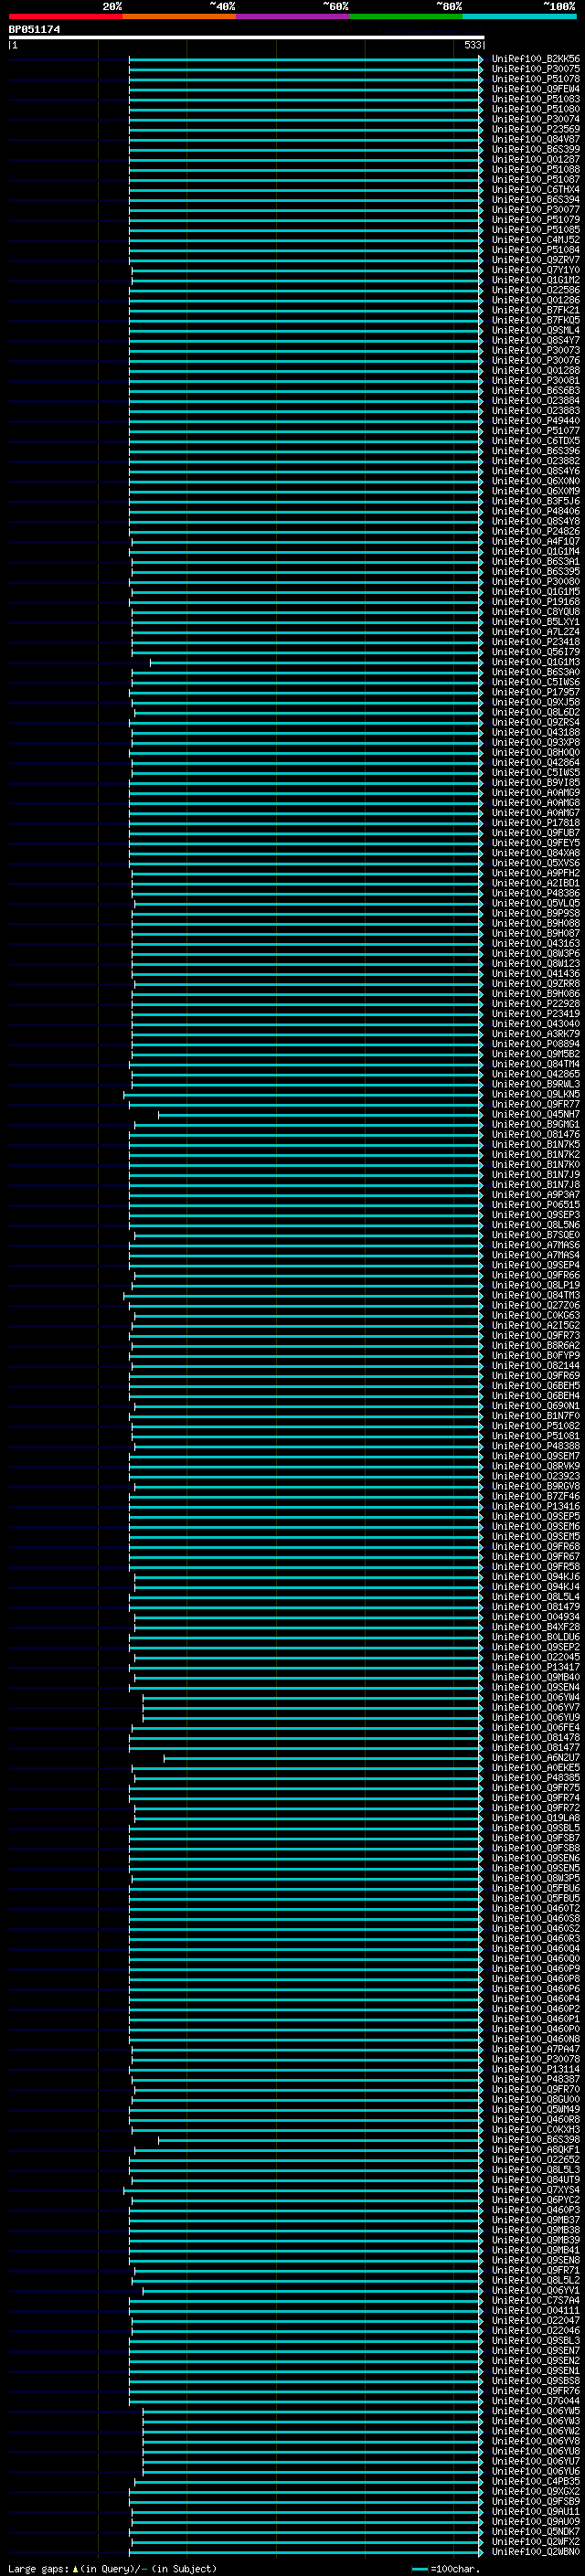585x2576 pixels.
Task: Select hit label UniRef100_P13417
Action: click(x=536, y=1667)
